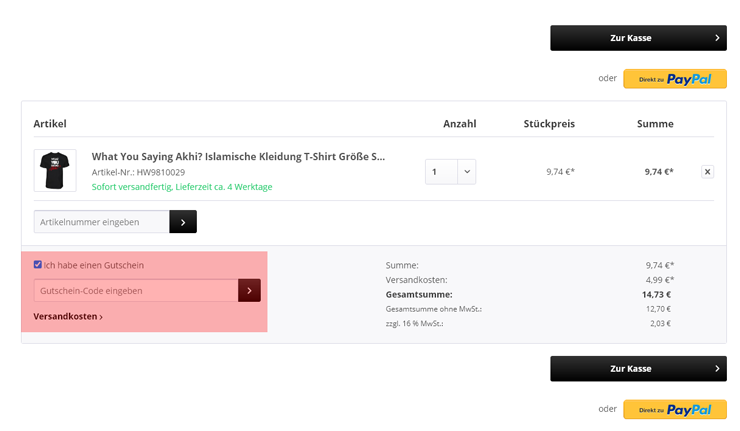Click the Artikelnummer eingeben input field
This screenshot has width=740, height=431.
(x=101, y=222)
